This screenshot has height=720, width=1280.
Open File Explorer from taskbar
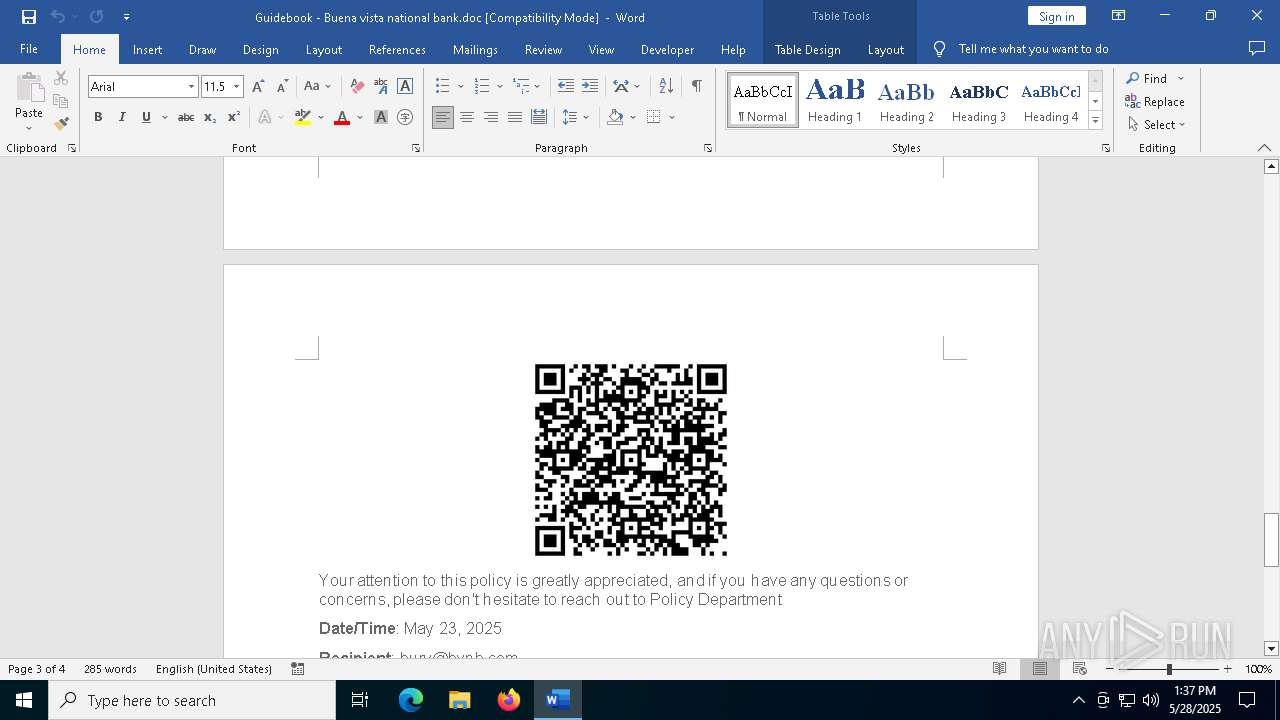point(459,700)
